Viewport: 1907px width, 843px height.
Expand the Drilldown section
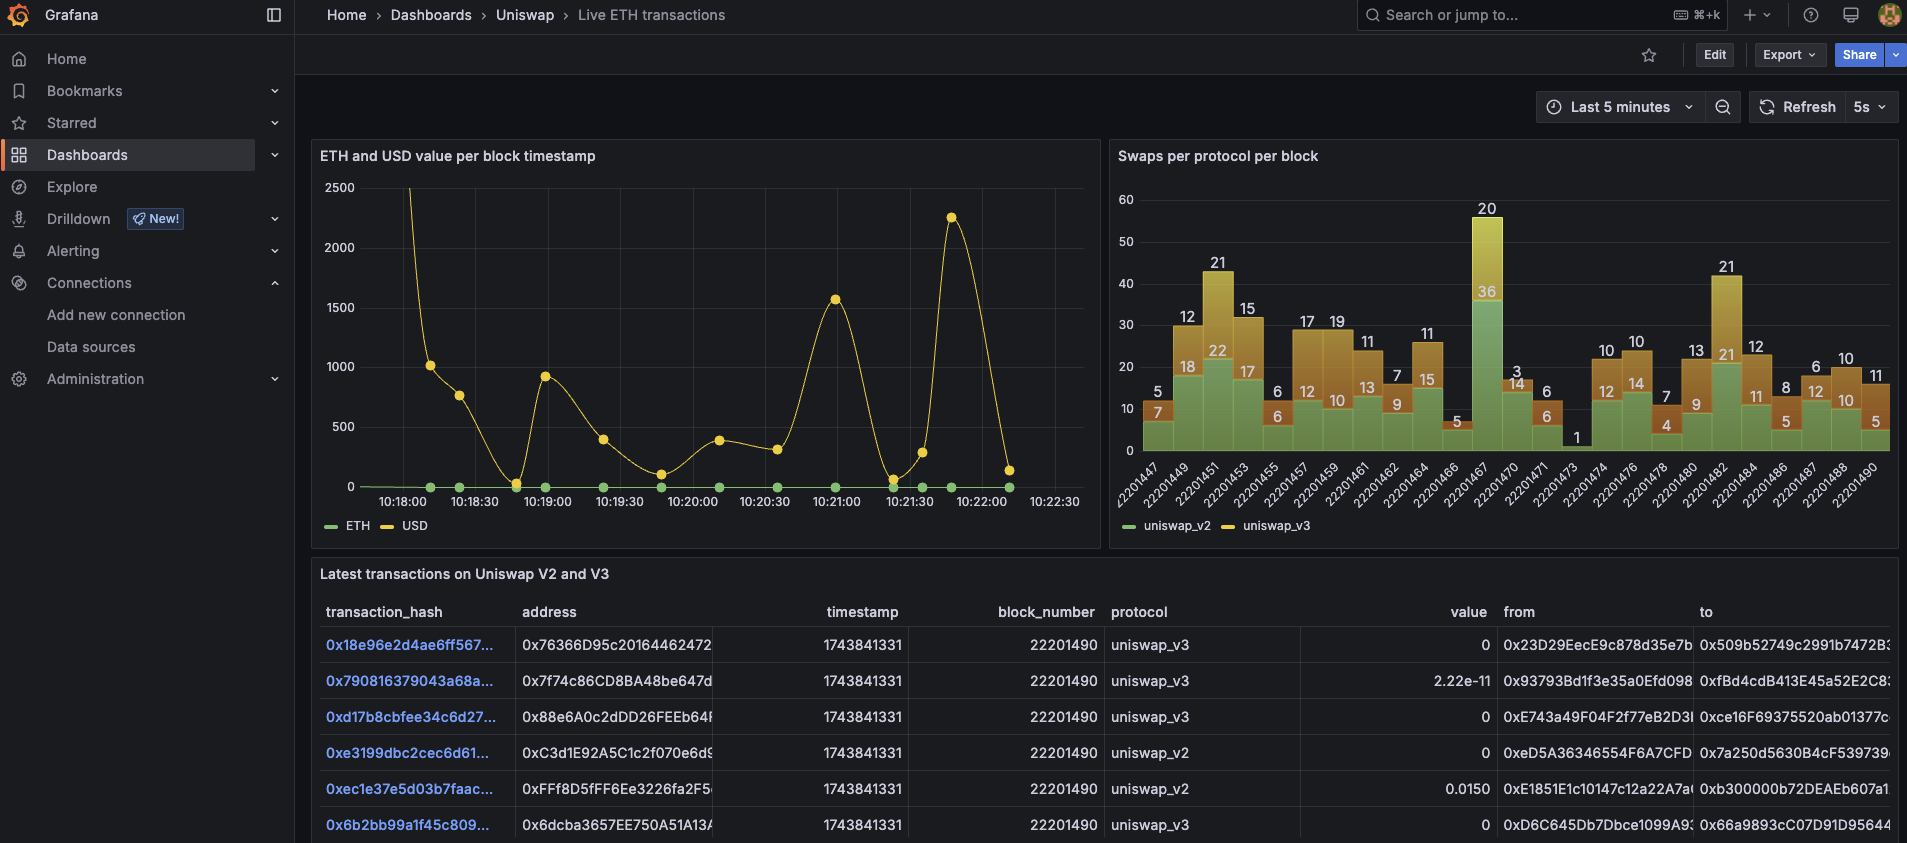[x=275, y=219]
